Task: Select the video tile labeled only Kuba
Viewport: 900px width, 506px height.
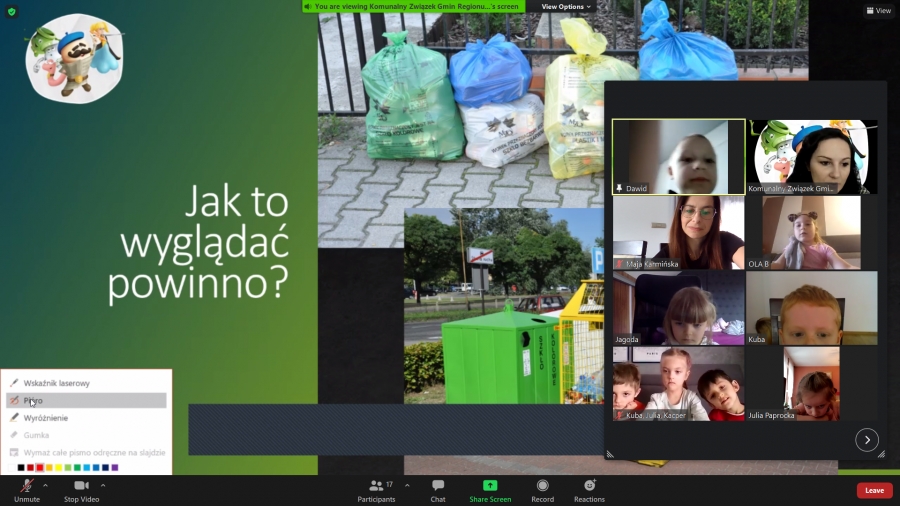Action: pos(812,308)
